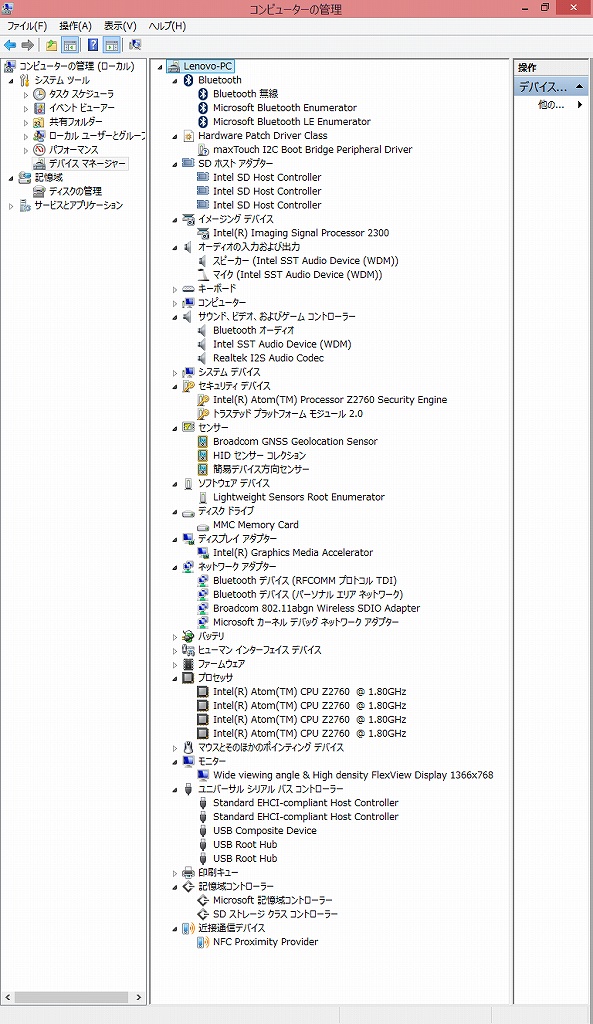Open the ファイル(F) menu

click(27, 26)
